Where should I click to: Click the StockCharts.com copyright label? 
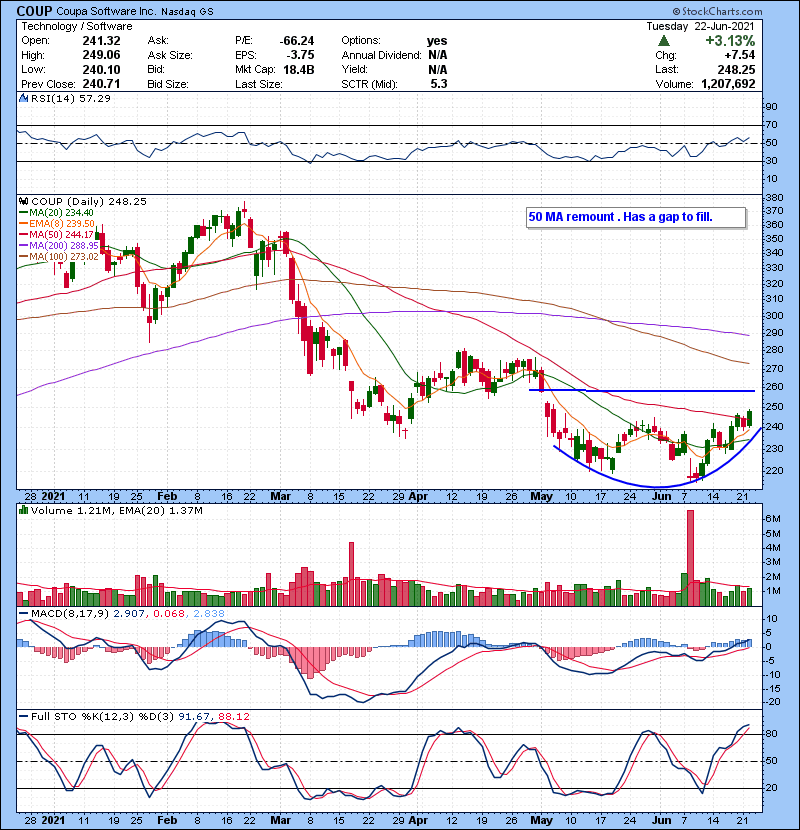pyautogui.click(x=718, y=11)
